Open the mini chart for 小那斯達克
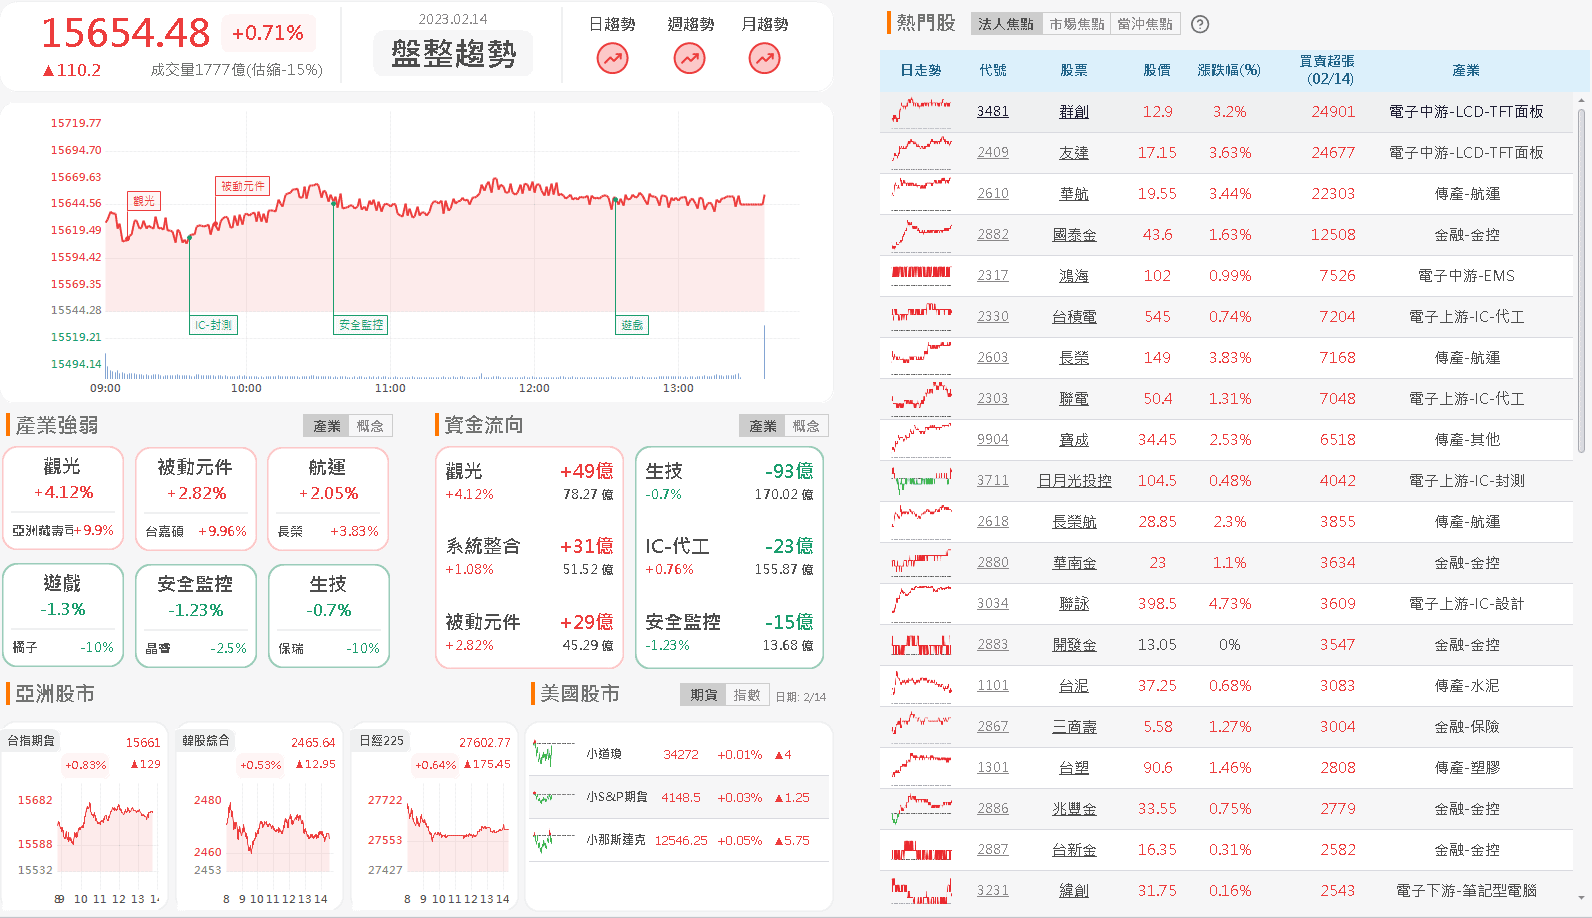This screenshot has height=918, width=1592. (553, 840)
